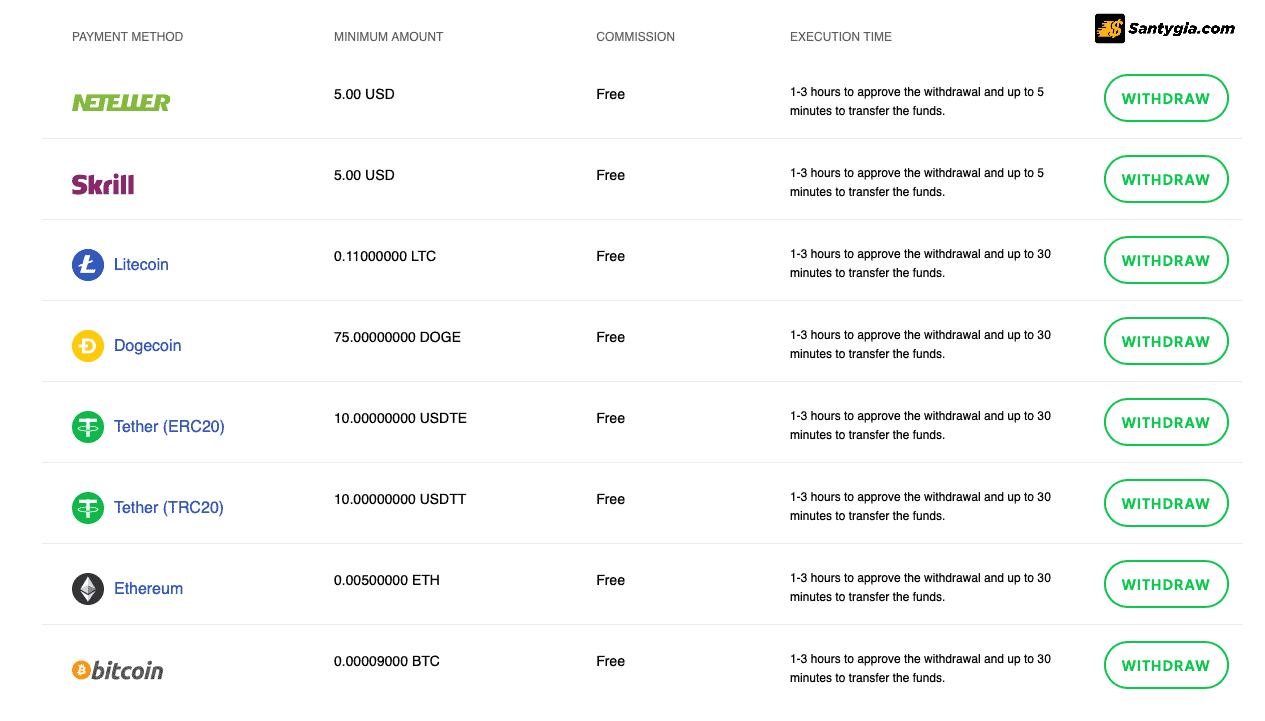1265x721 pixels.
Task: Withdraw via the Dogecoin row button
Action: pos(1166,341)
